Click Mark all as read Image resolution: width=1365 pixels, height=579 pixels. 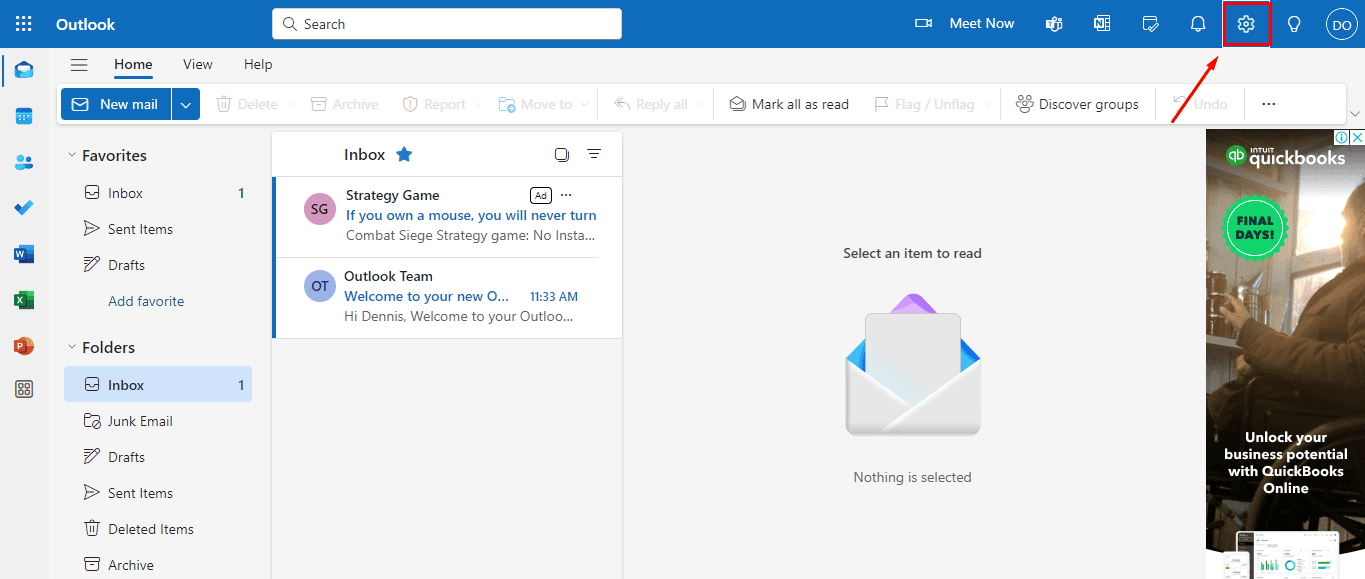pos(789,104)
